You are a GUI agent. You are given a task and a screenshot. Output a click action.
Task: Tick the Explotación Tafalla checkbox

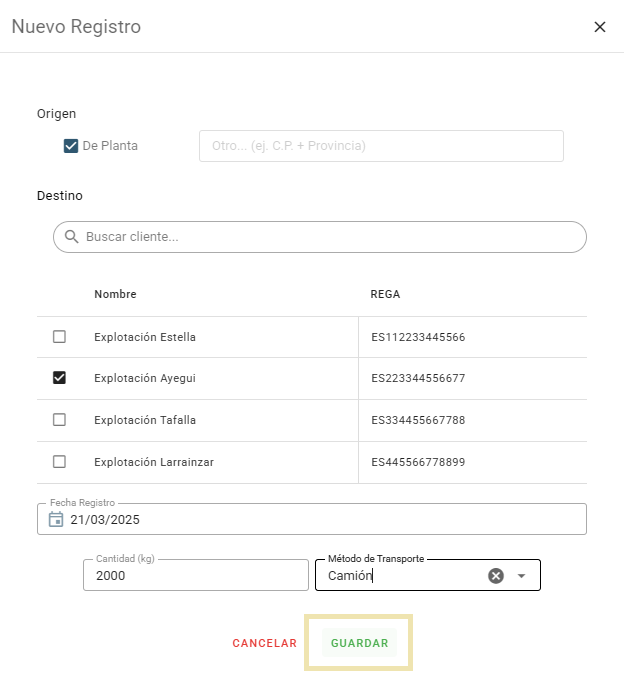59,420
